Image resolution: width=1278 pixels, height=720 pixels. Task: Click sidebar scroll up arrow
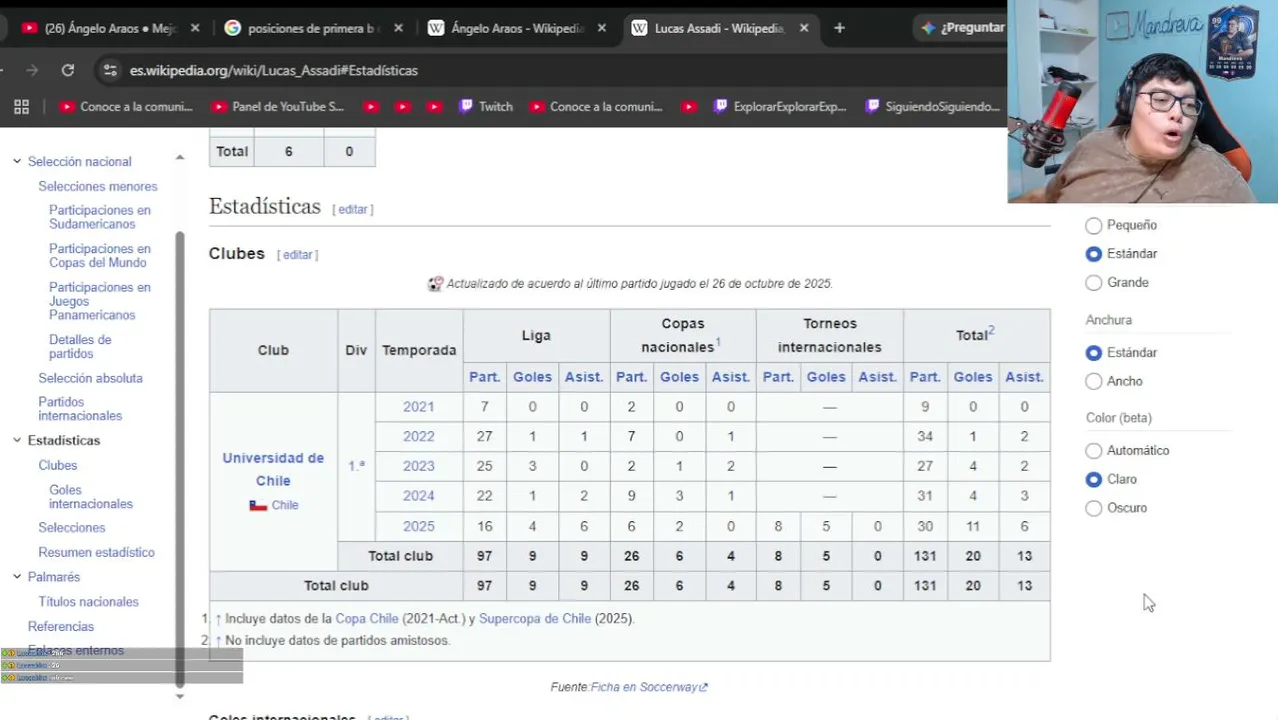pos(180,158)
